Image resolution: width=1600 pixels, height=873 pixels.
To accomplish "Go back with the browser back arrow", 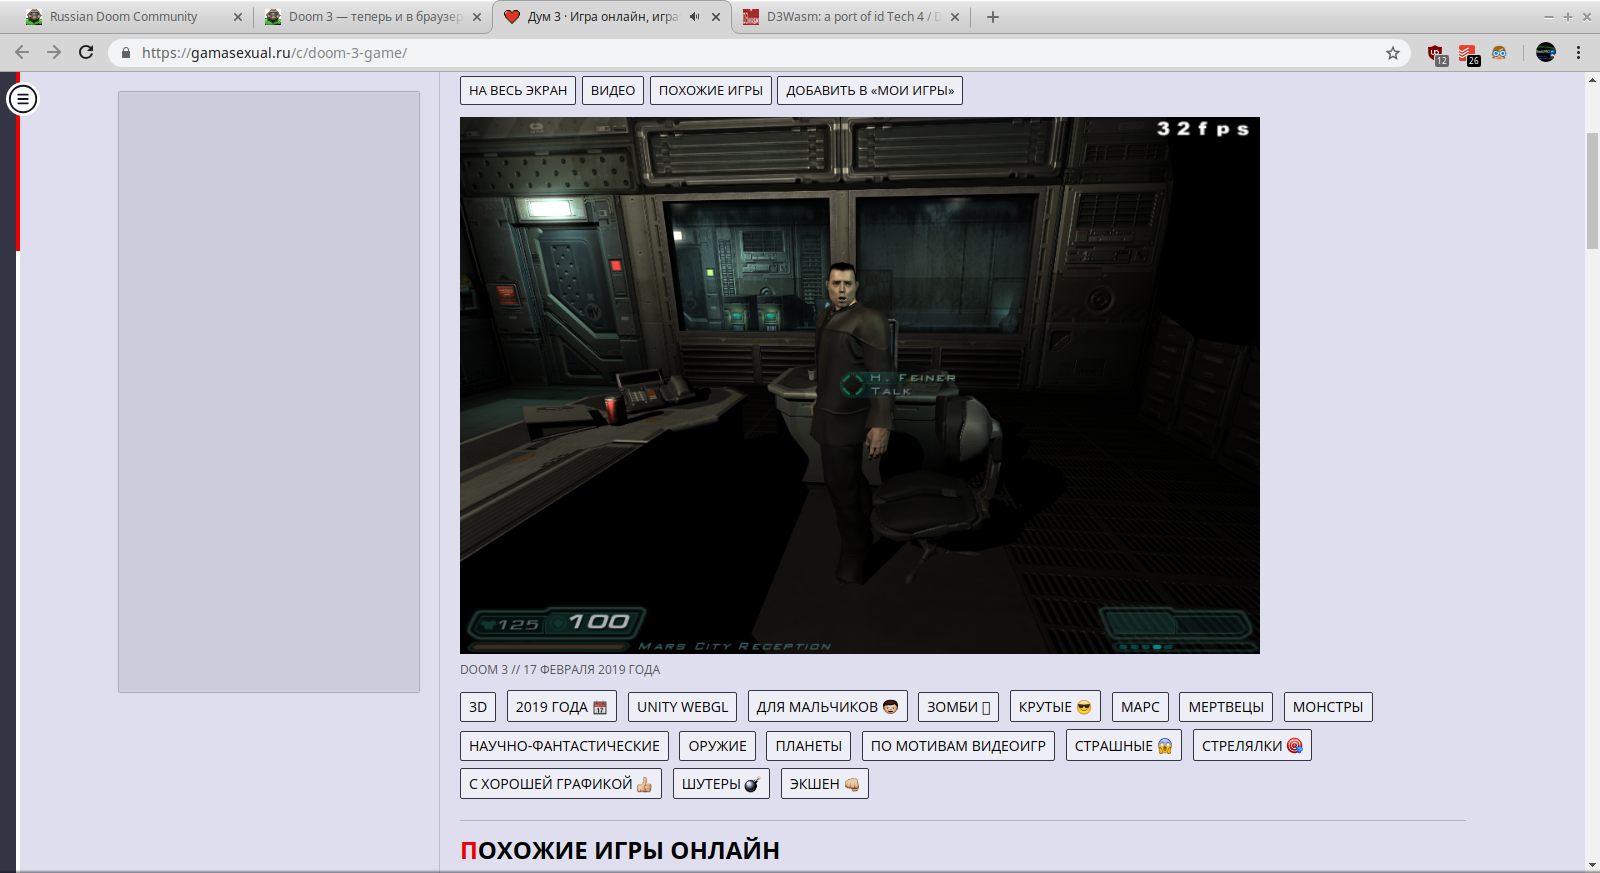I will point(22,52).
